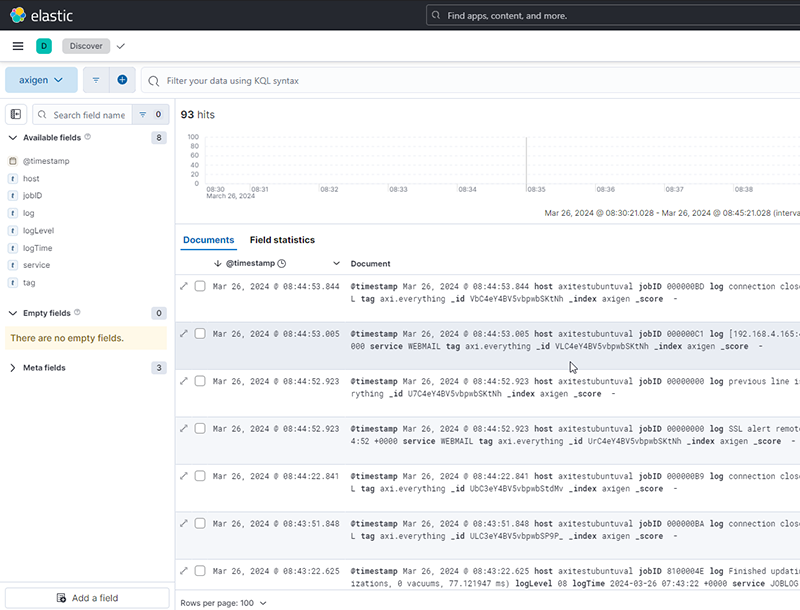Expand the 08:44:52.923 SSL alert document
Screen dimensions: 800x610
184,428
